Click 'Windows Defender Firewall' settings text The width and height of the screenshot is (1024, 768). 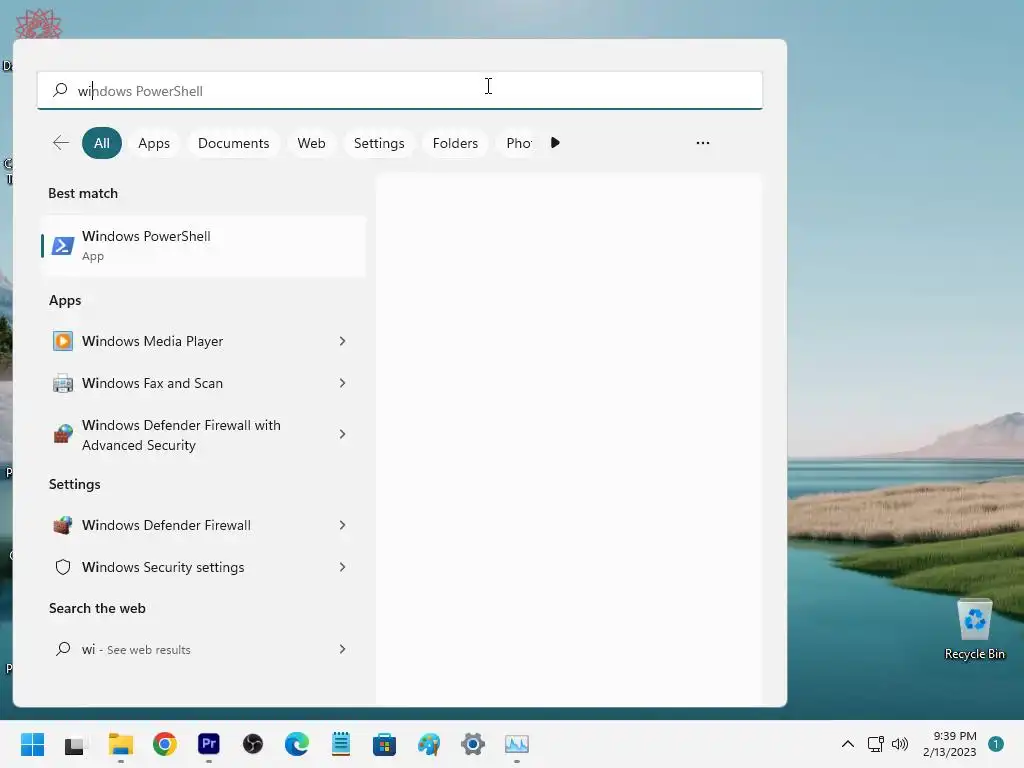tap(167, 525)
